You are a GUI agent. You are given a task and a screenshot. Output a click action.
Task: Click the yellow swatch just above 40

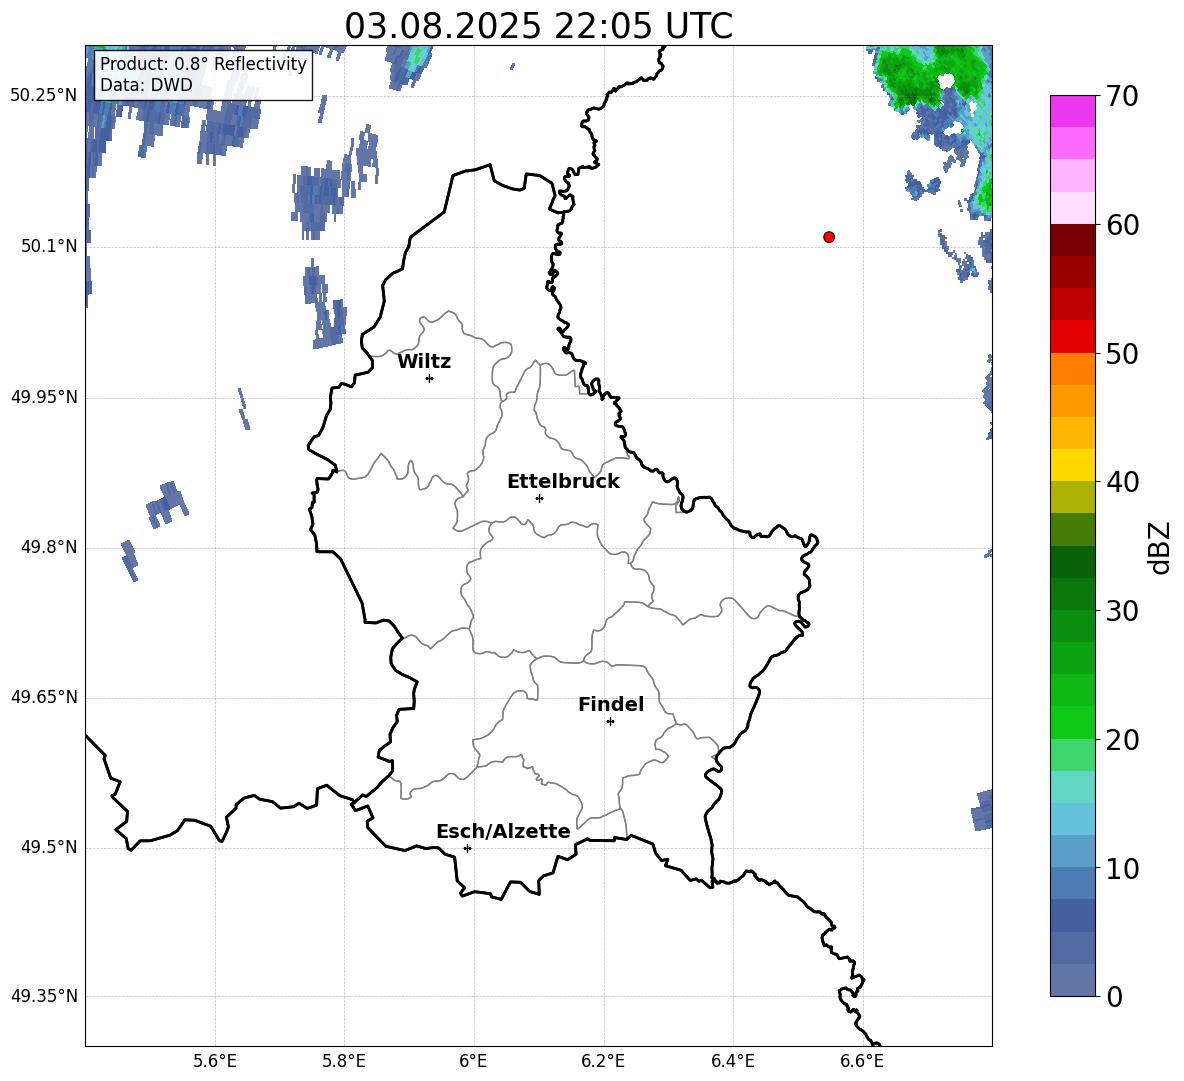coord(1073,465)
